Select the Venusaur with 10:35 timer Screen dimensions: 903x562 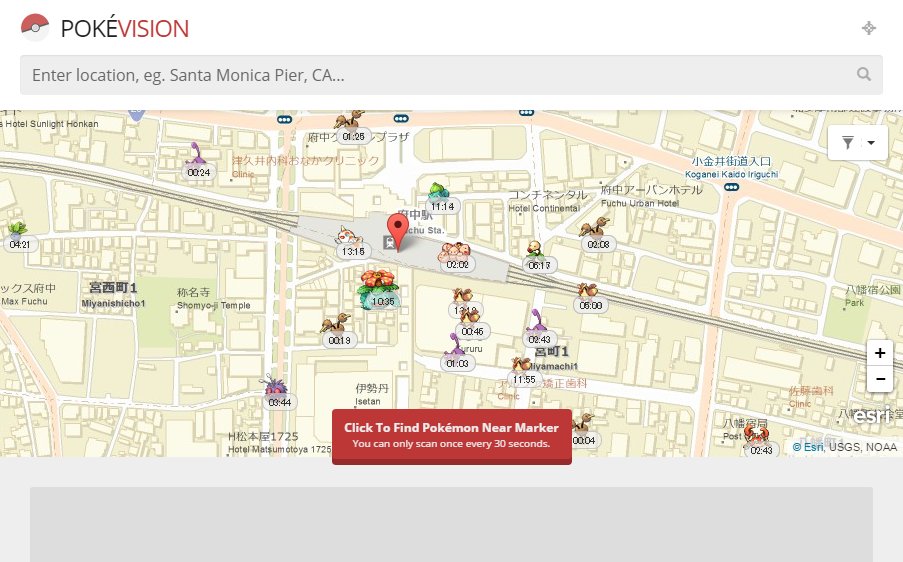380,288
